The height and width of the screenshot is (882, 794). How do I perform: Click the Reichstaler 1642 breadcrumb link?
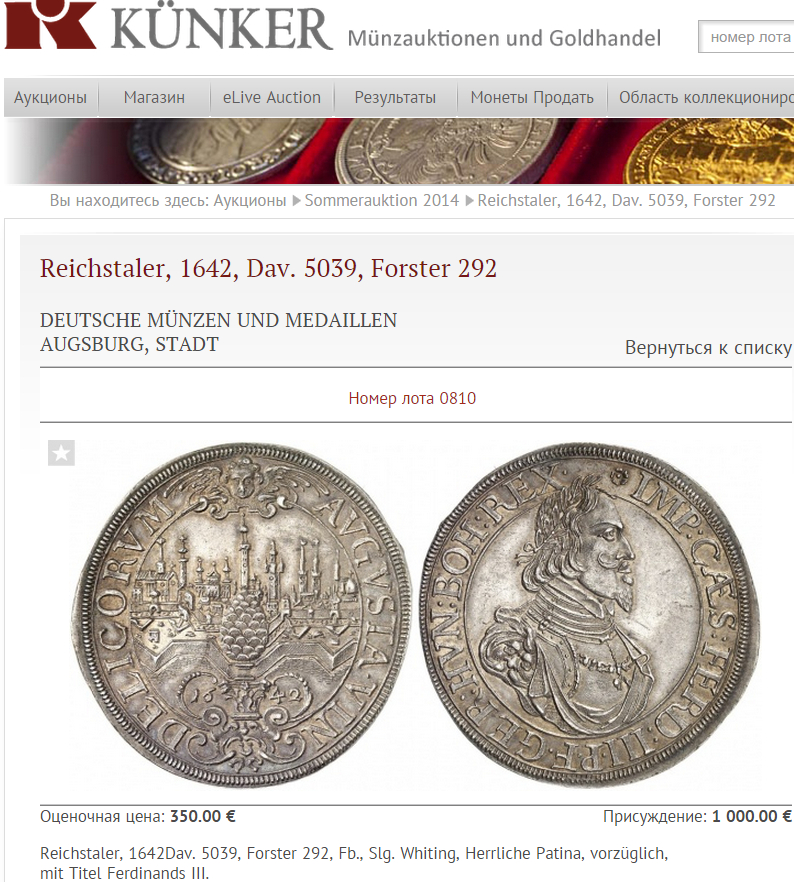626,200
